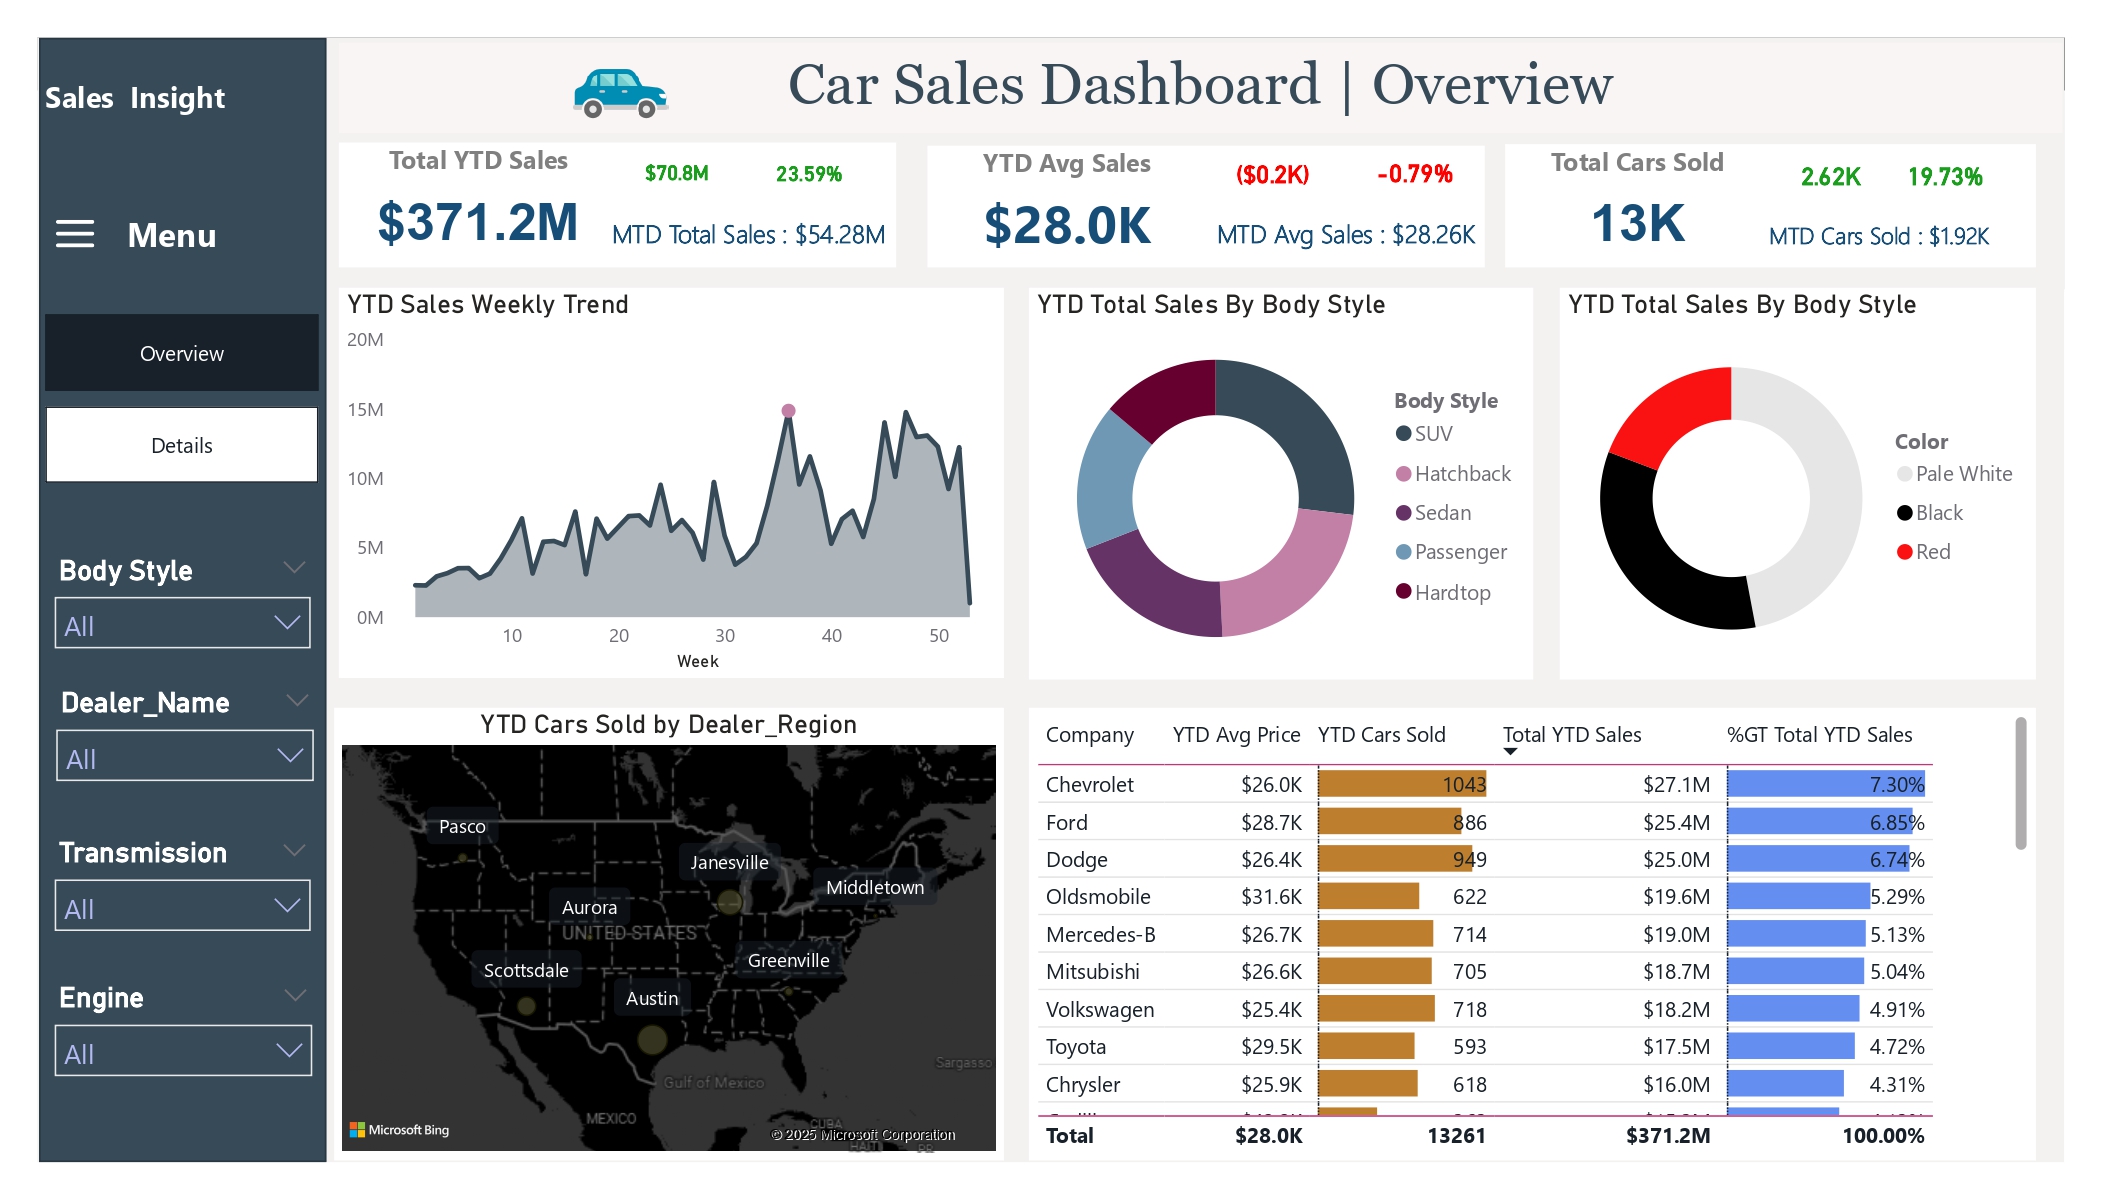Click the blue car icon in the header
The height and width of the screenshot is (1200, 2102).
point(620,90)
